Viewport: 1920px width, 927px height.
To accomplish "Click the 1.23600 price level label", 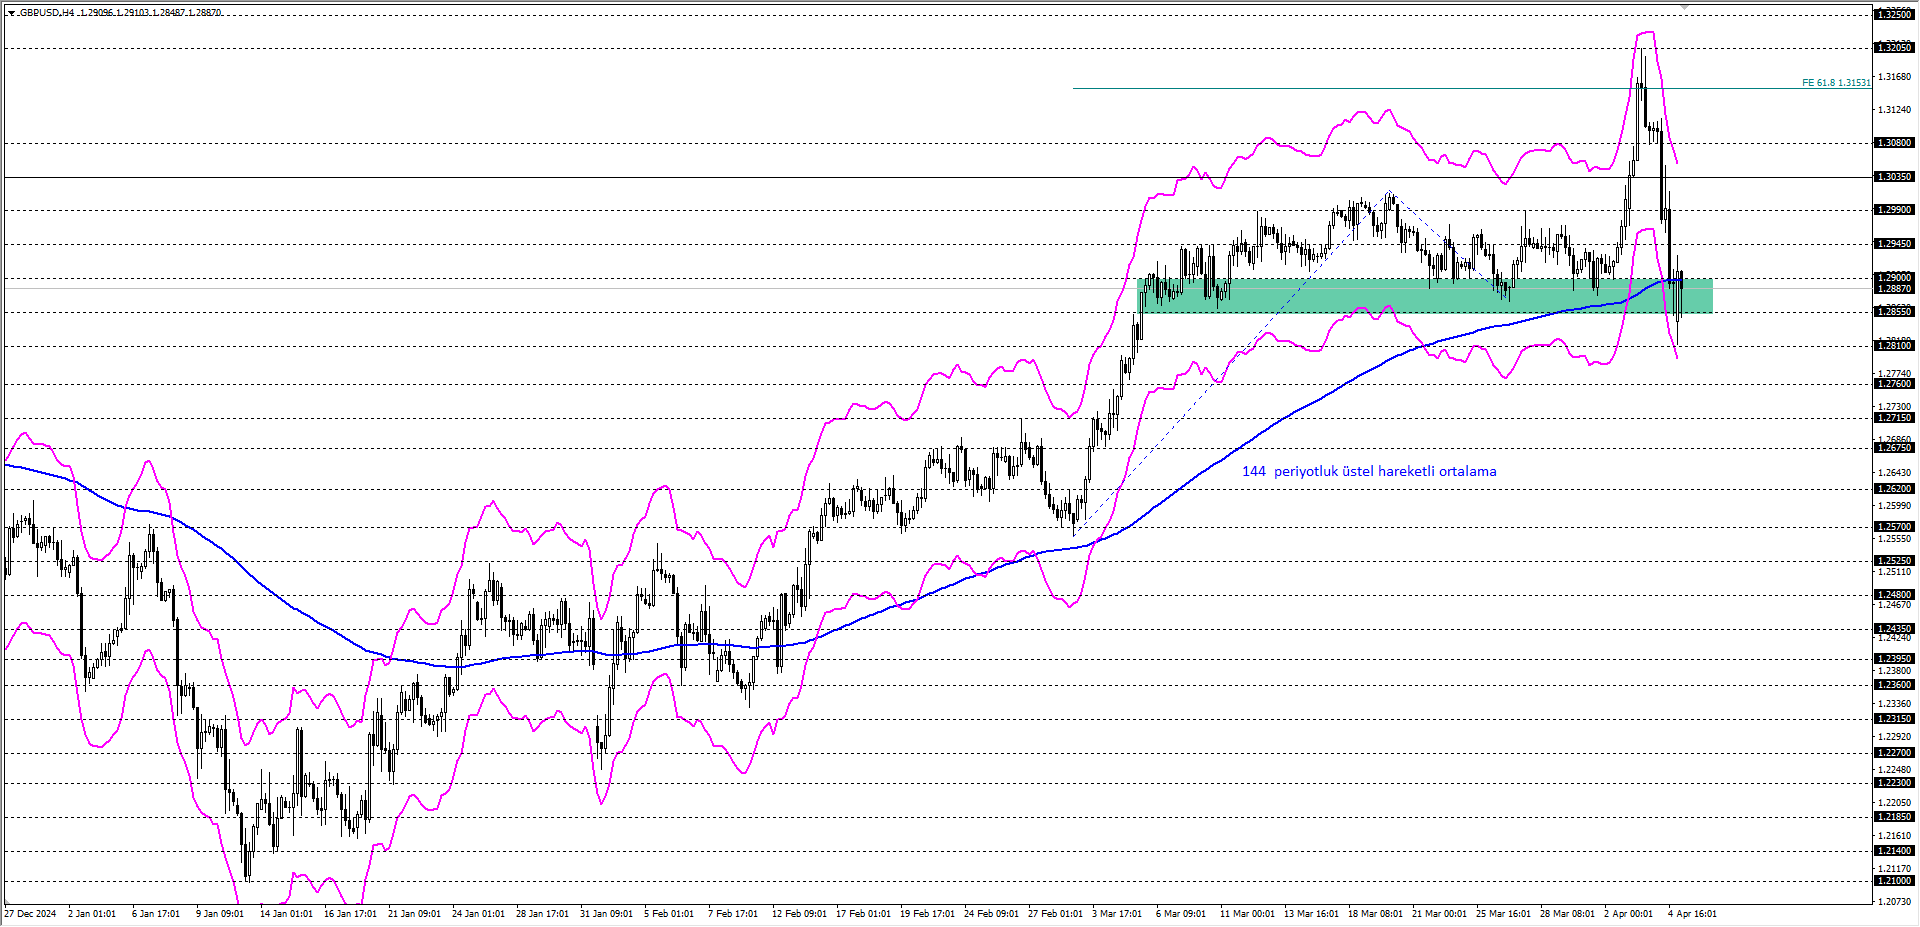I will (x=1894, y=685).
